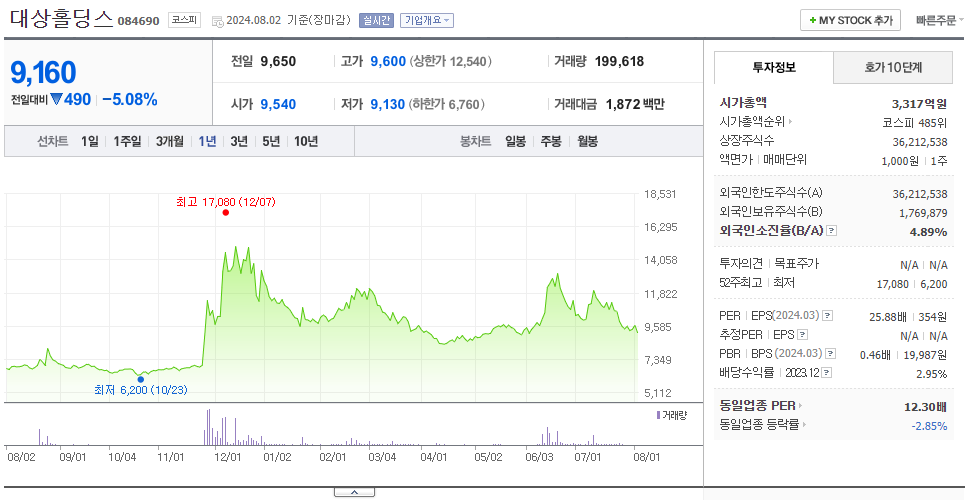Expand the 빠른주문 dropdown
This screenshot has height=500, width=968.
pos(940,20)
